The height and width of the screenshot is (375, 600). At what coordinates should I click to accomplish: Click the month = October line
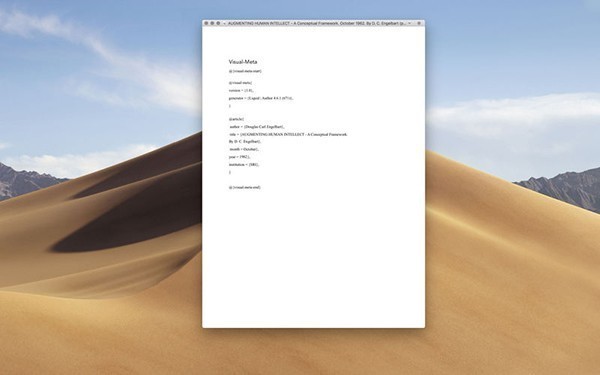tap(244, 149)
